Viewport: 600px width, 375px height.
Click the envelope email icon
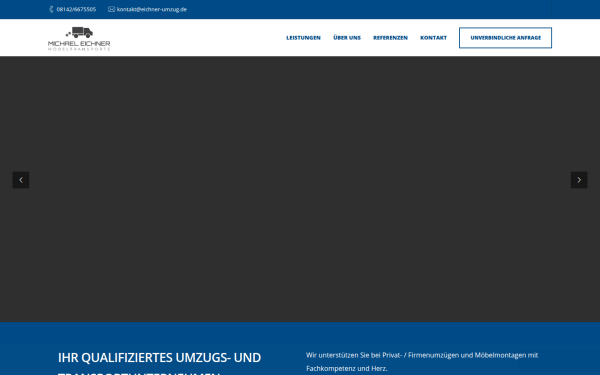click(x=111, y=9)
